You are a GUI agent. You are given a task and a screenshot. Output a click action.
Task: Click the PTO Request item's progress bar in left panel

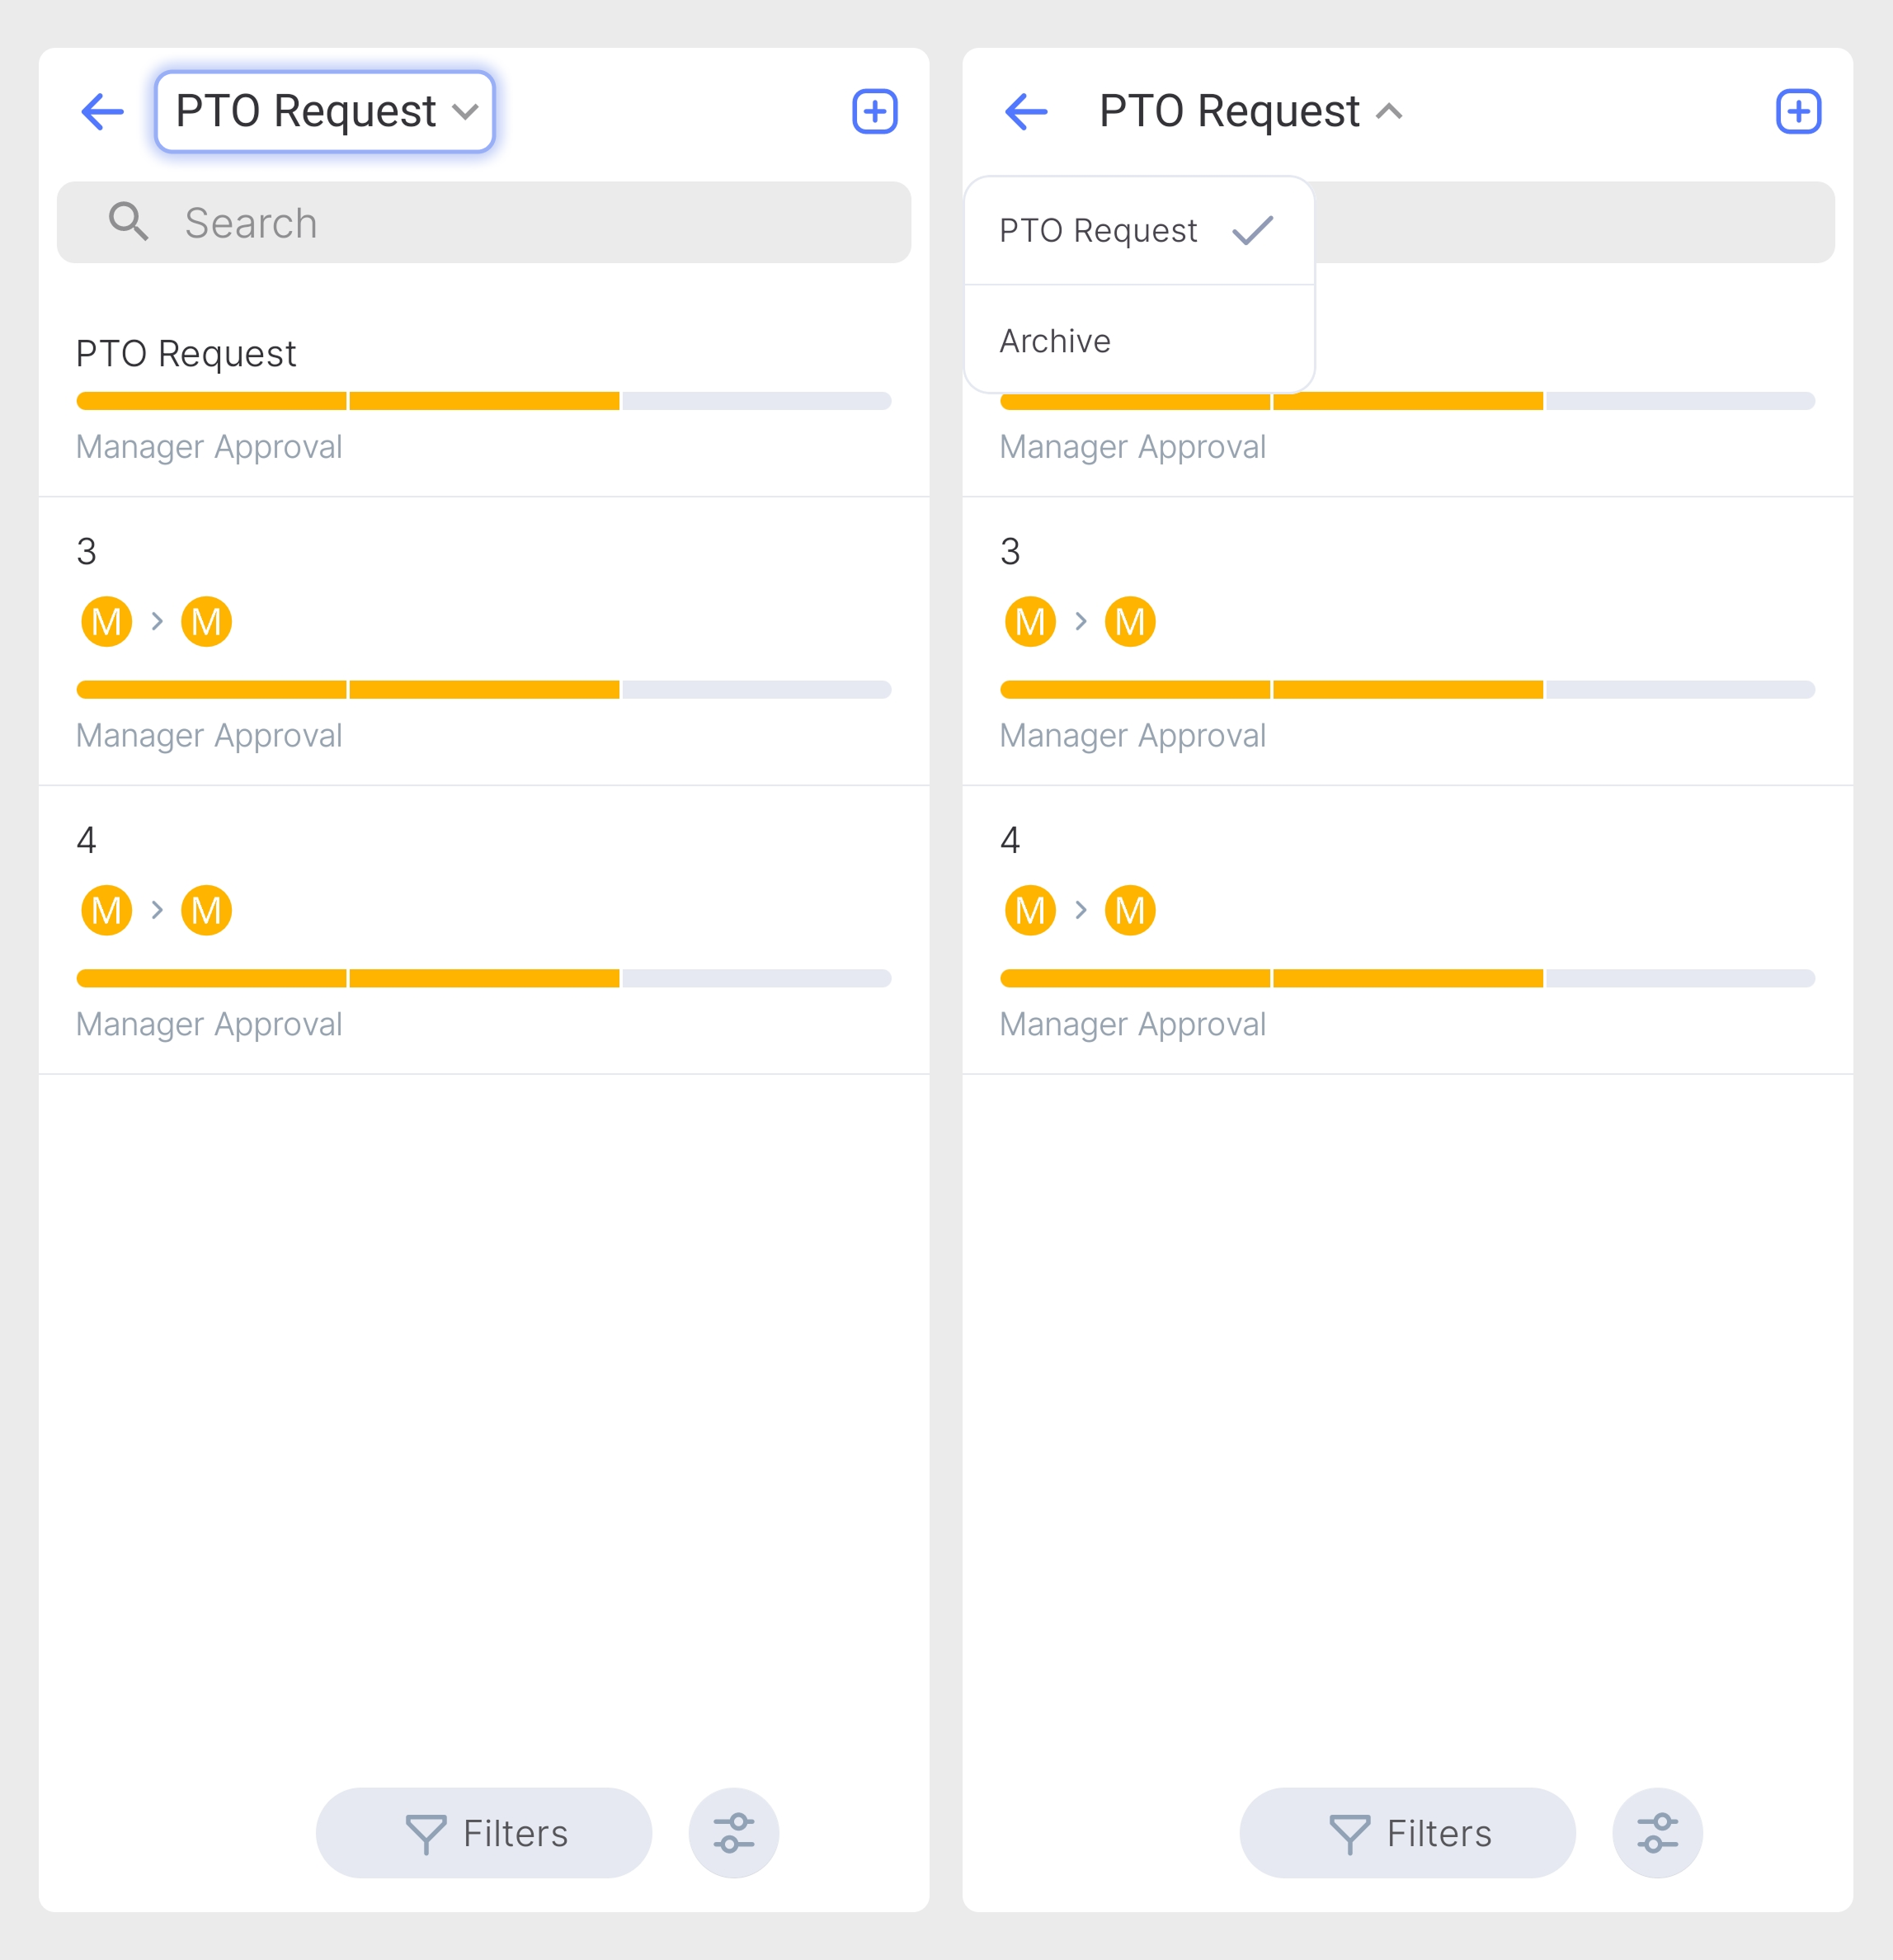coord(484,401)
